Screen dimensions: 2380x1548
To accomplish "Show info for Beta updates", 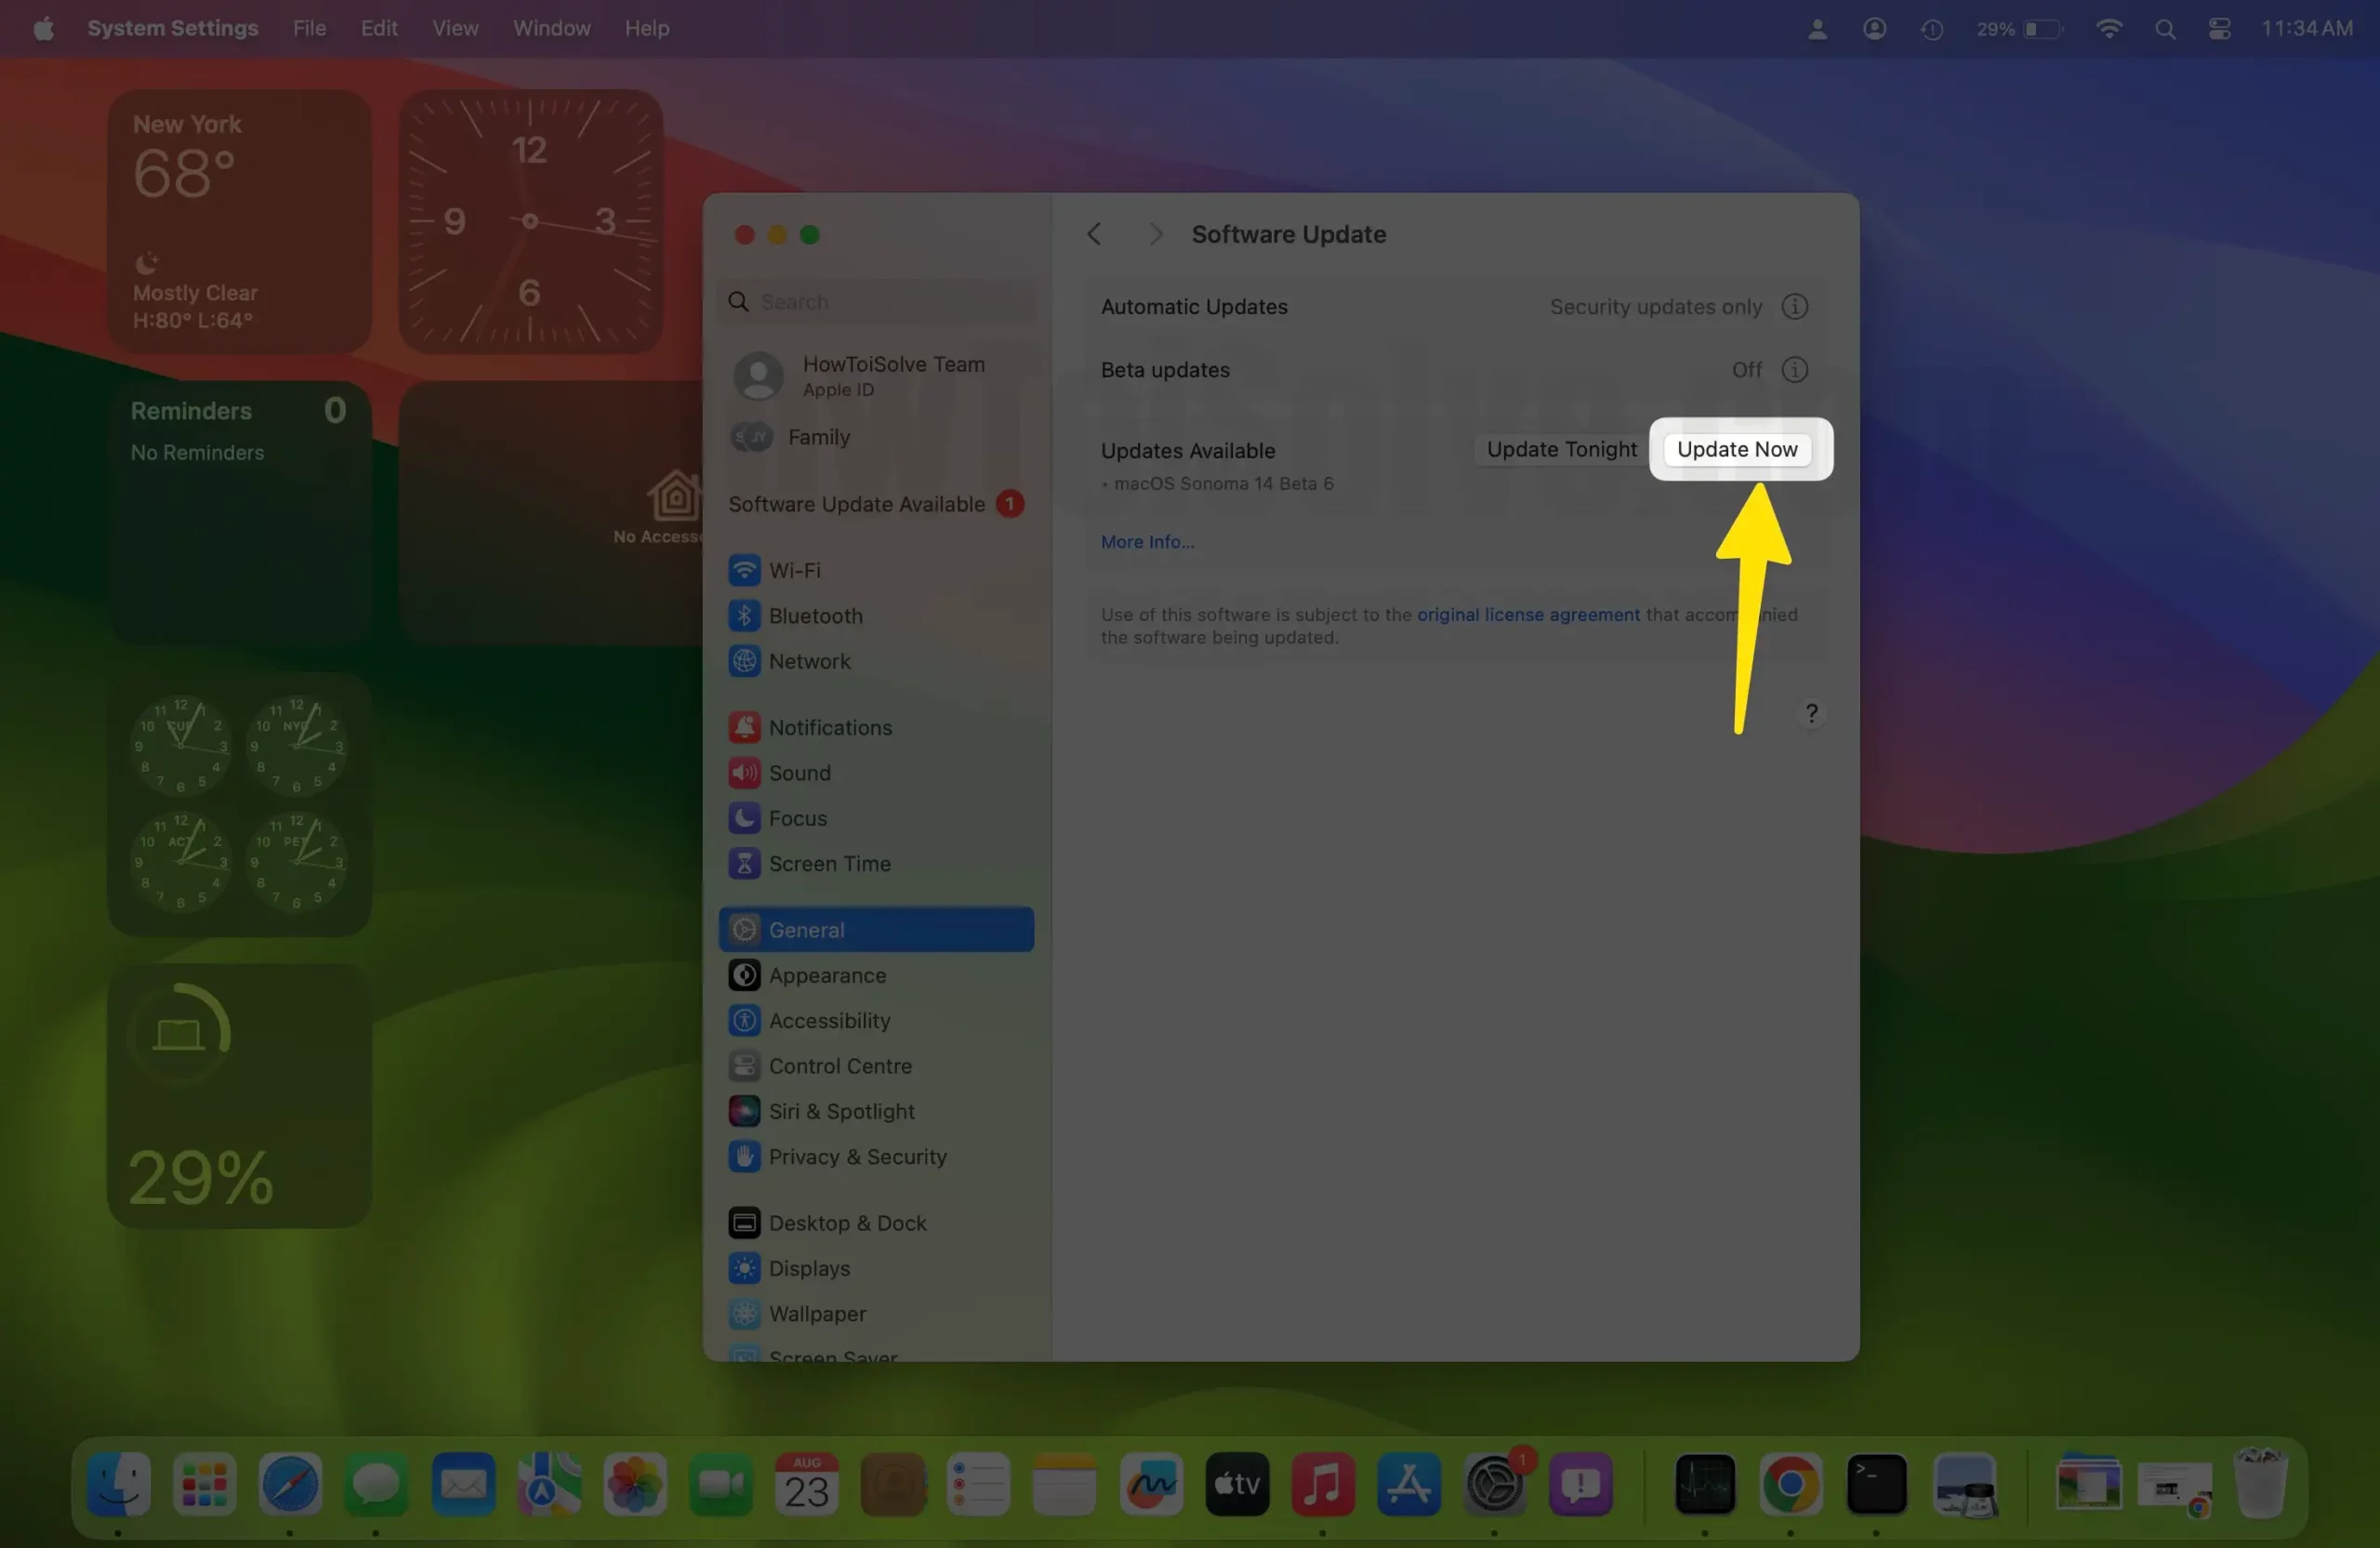I will pyautogui.click(x=1794, y=370).
